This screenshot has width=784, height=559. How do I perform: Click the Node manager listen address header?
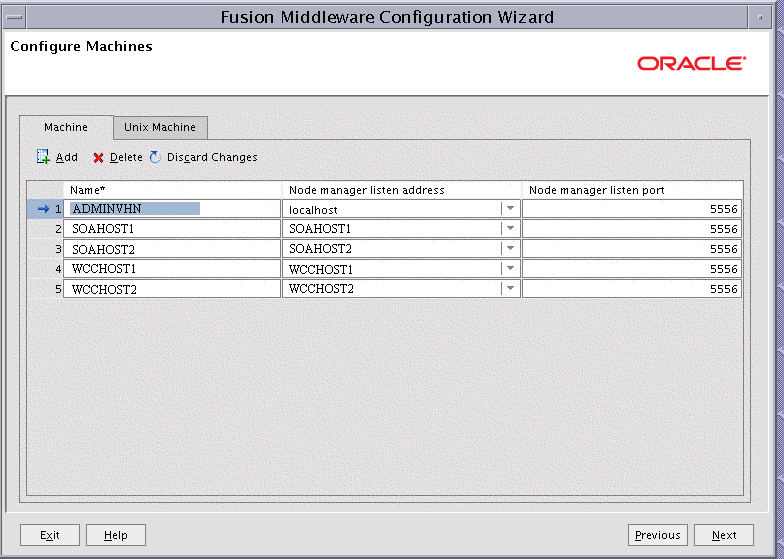coord(402,190)
